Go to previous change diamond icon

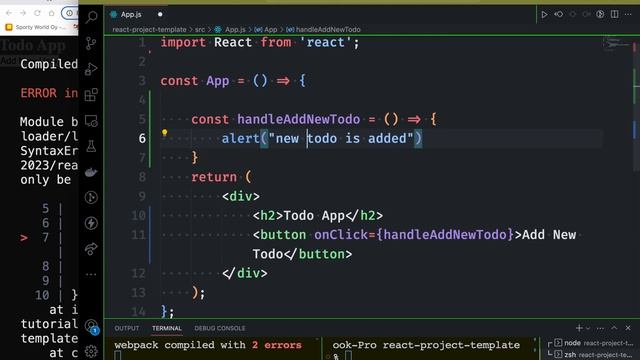[558, 14]
